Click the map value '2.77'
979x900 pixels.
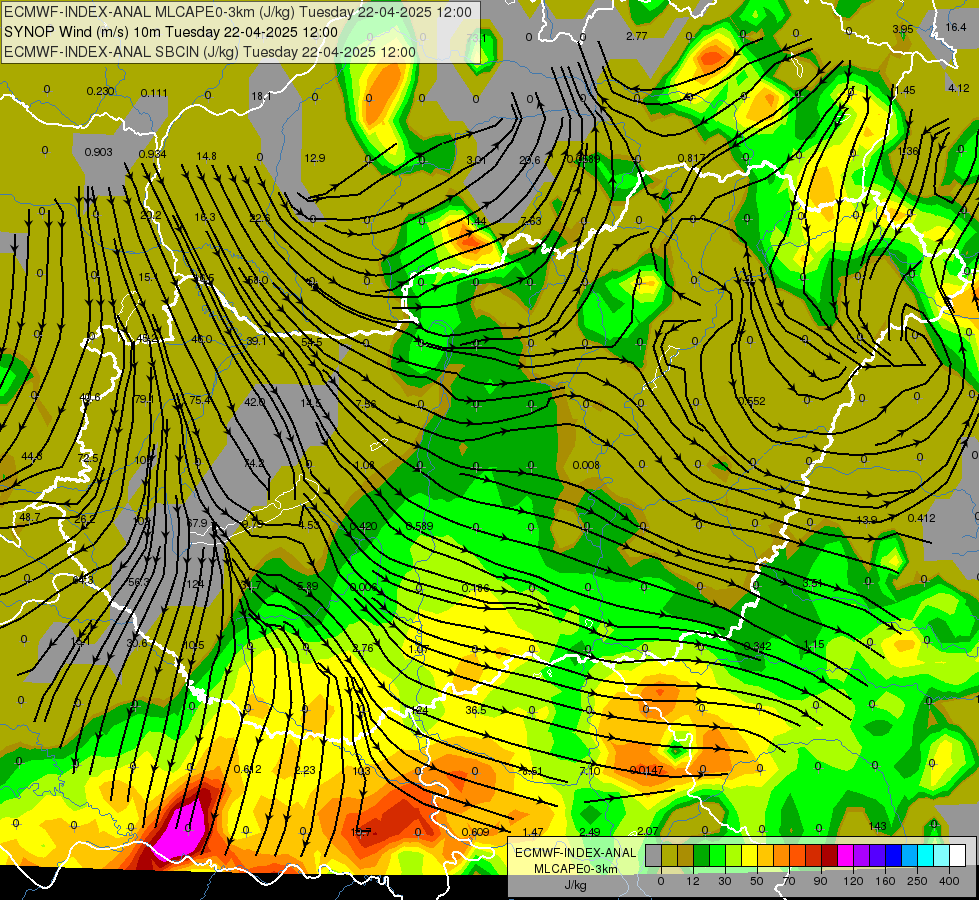pyautogui.click(x=636, y=36)
